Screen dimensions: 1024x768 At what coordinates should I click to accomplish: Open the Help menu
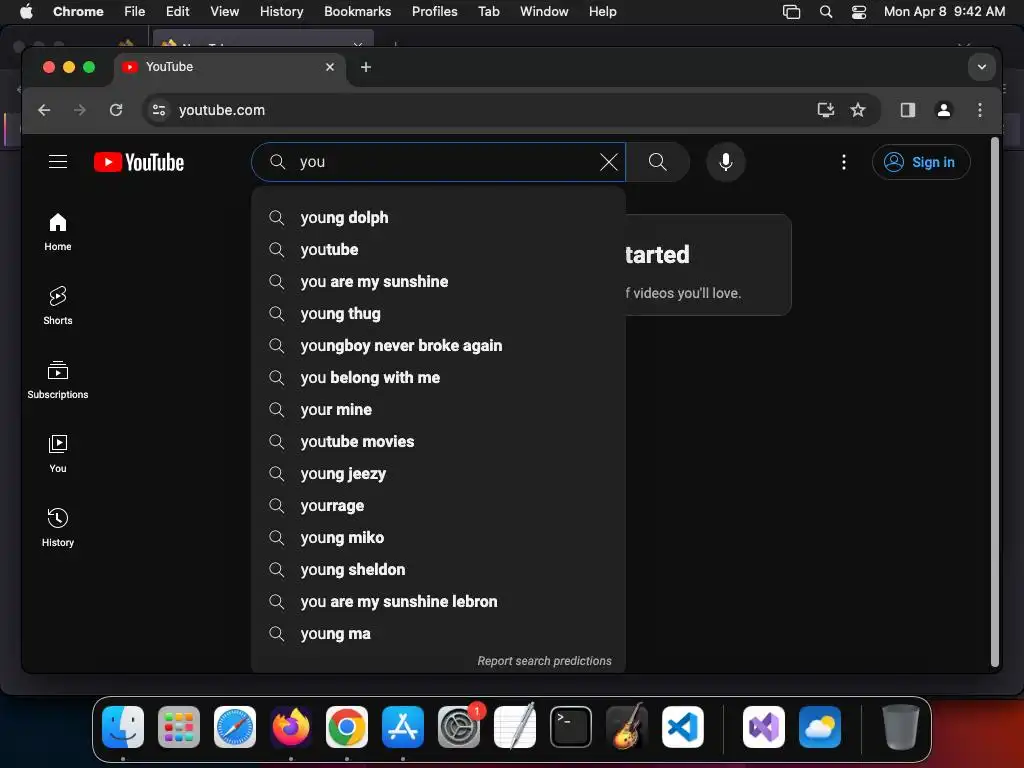click(602, 11)
